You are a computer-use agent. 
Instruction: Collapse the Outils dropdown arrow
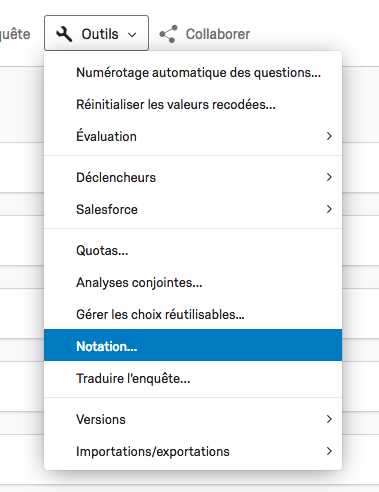coord(132,35)
